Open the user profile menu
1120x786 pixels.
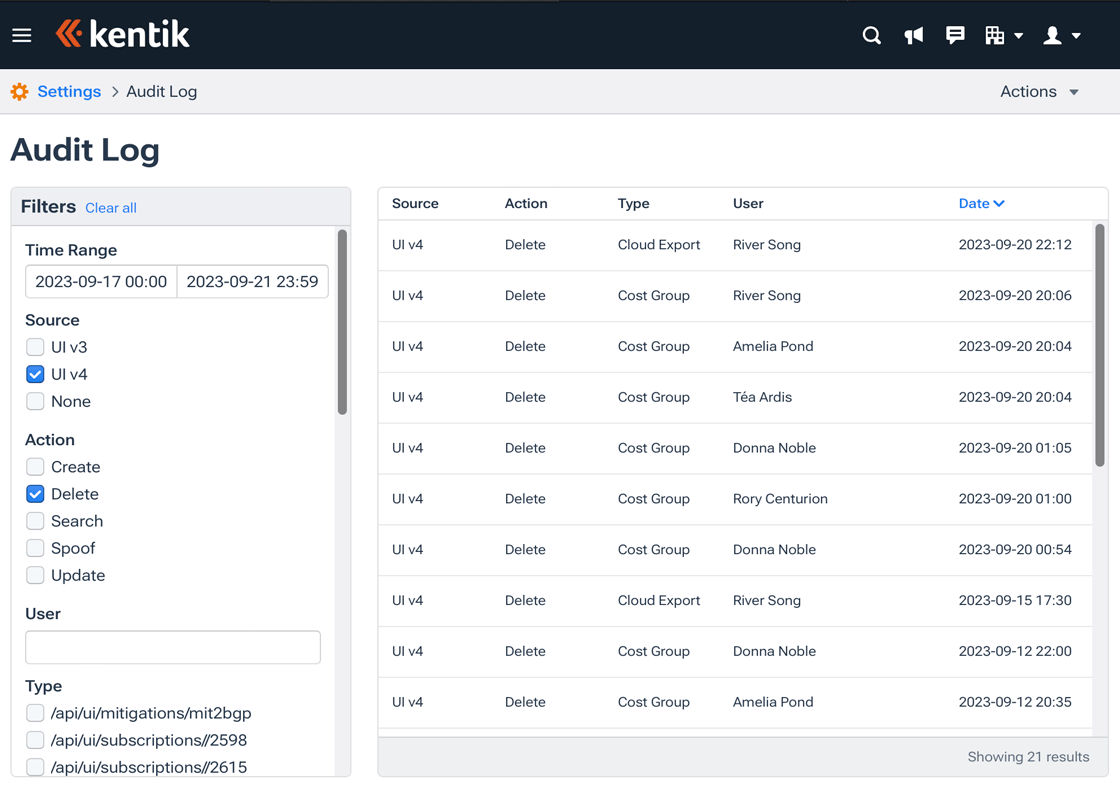[x=1053, y=35]
